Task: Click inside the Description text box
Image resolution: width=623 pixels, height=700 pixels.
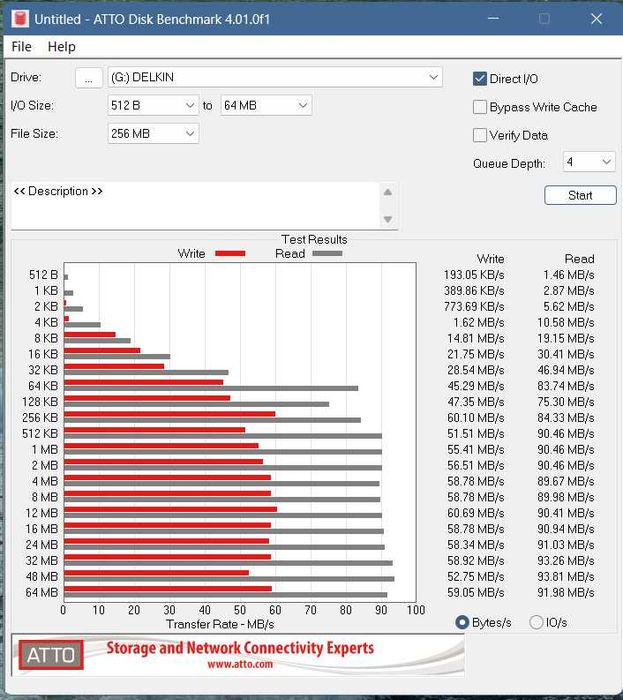Action: [x=195, y=205]
